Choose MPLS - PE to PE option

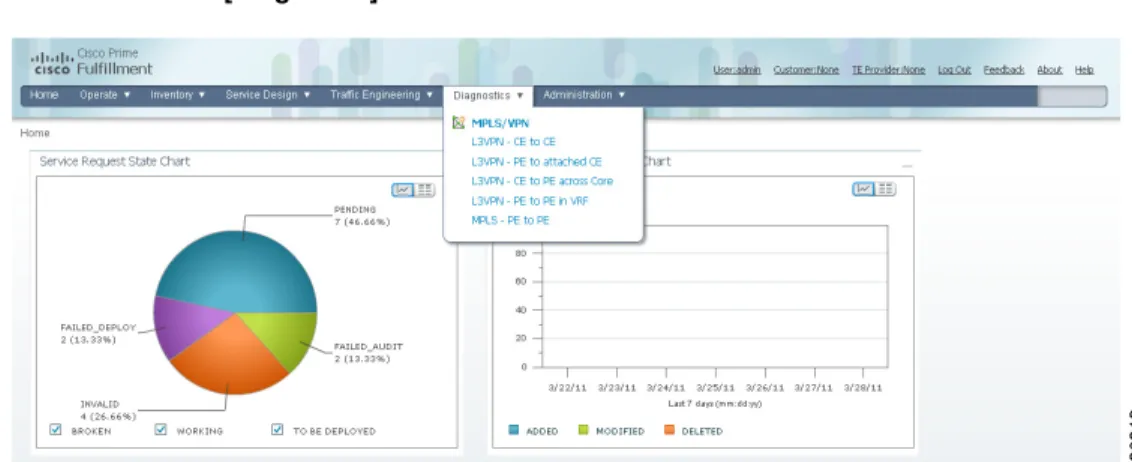coord(510,220)
